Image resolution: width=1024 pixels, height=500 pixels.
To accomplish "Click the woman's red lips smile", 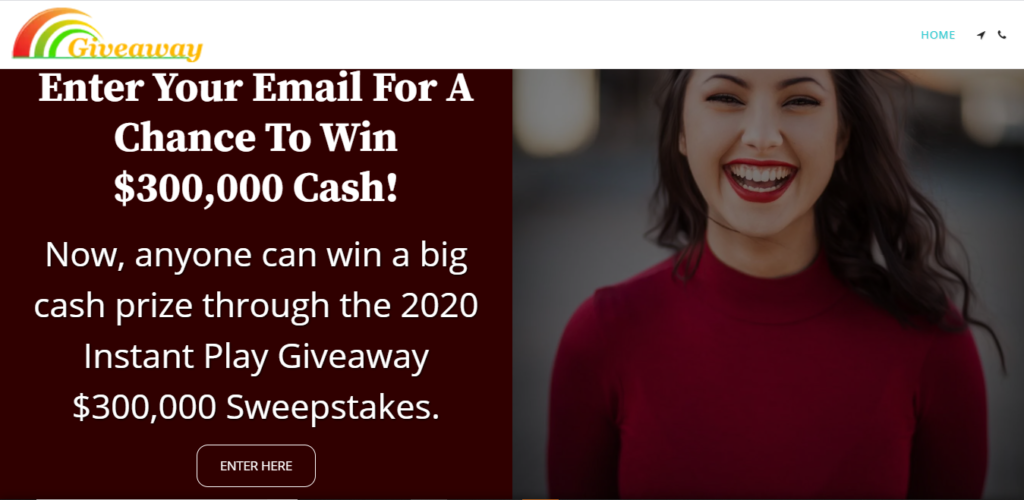I will pyautogui.click(x=761, y=179).
